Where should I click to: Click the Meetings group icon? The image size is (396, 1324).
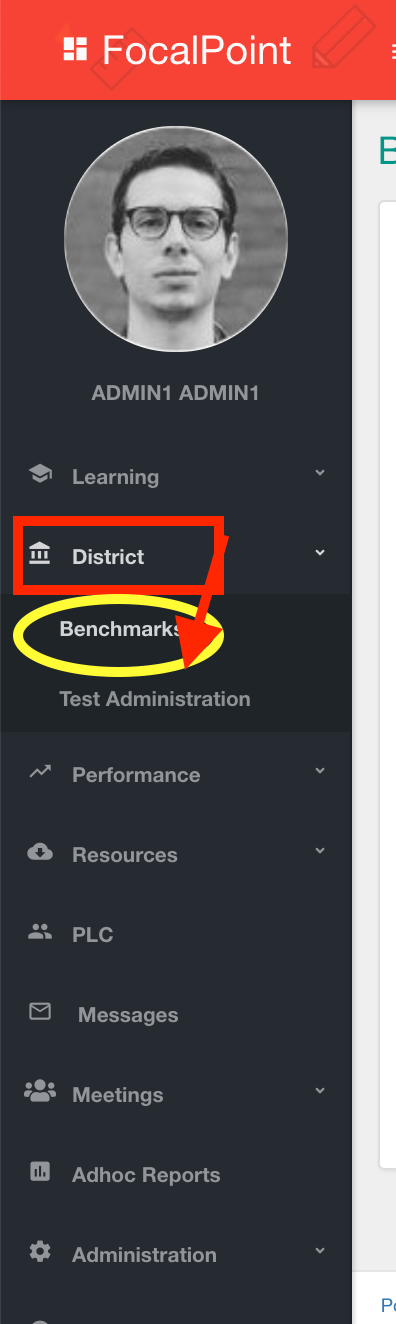[x=40, y=1092]
